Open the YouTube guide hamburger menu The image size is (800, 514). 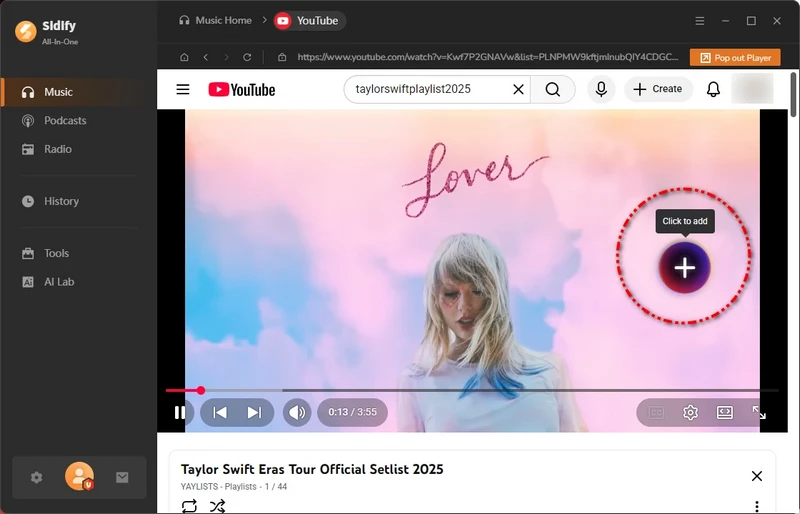click(x=183, y=89)
